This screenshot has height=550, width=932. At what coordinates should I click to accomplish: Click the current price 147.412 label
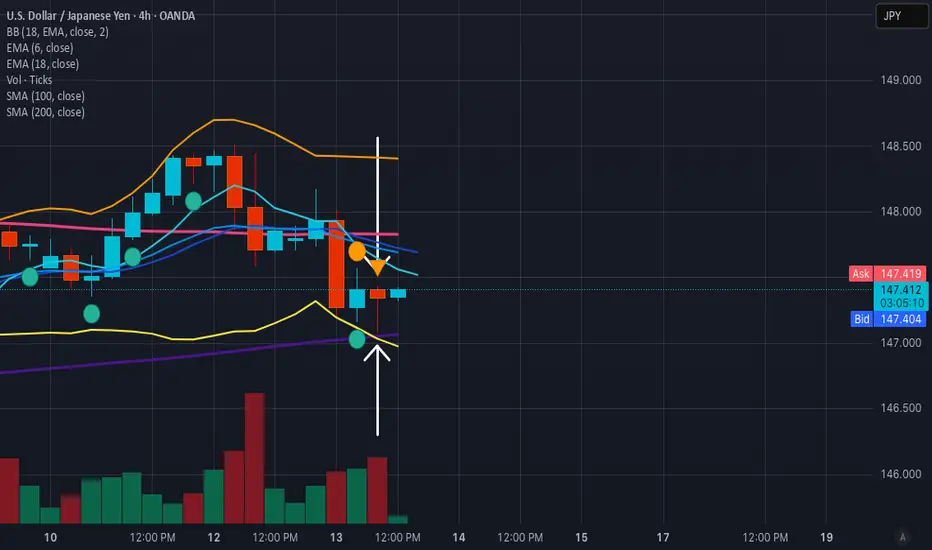click(900, 290)
